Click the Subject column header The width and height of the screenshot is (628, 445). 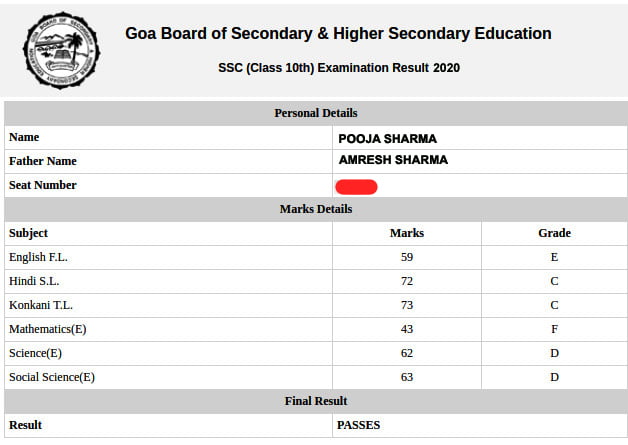[x=28, y=233]
